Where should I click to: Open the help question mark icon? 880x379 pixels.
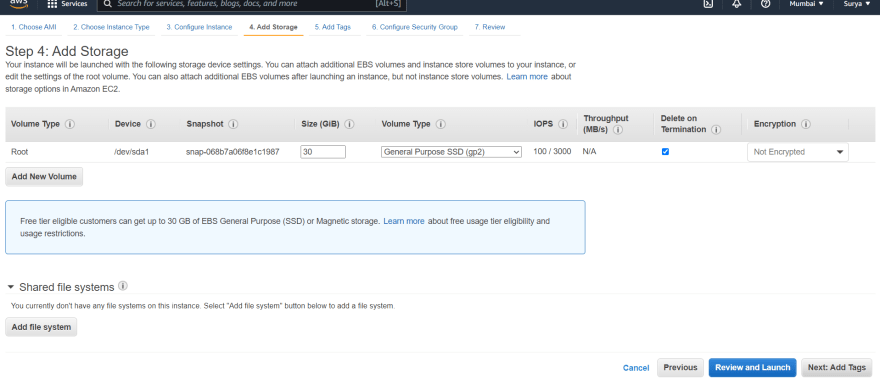pos(766,3)
